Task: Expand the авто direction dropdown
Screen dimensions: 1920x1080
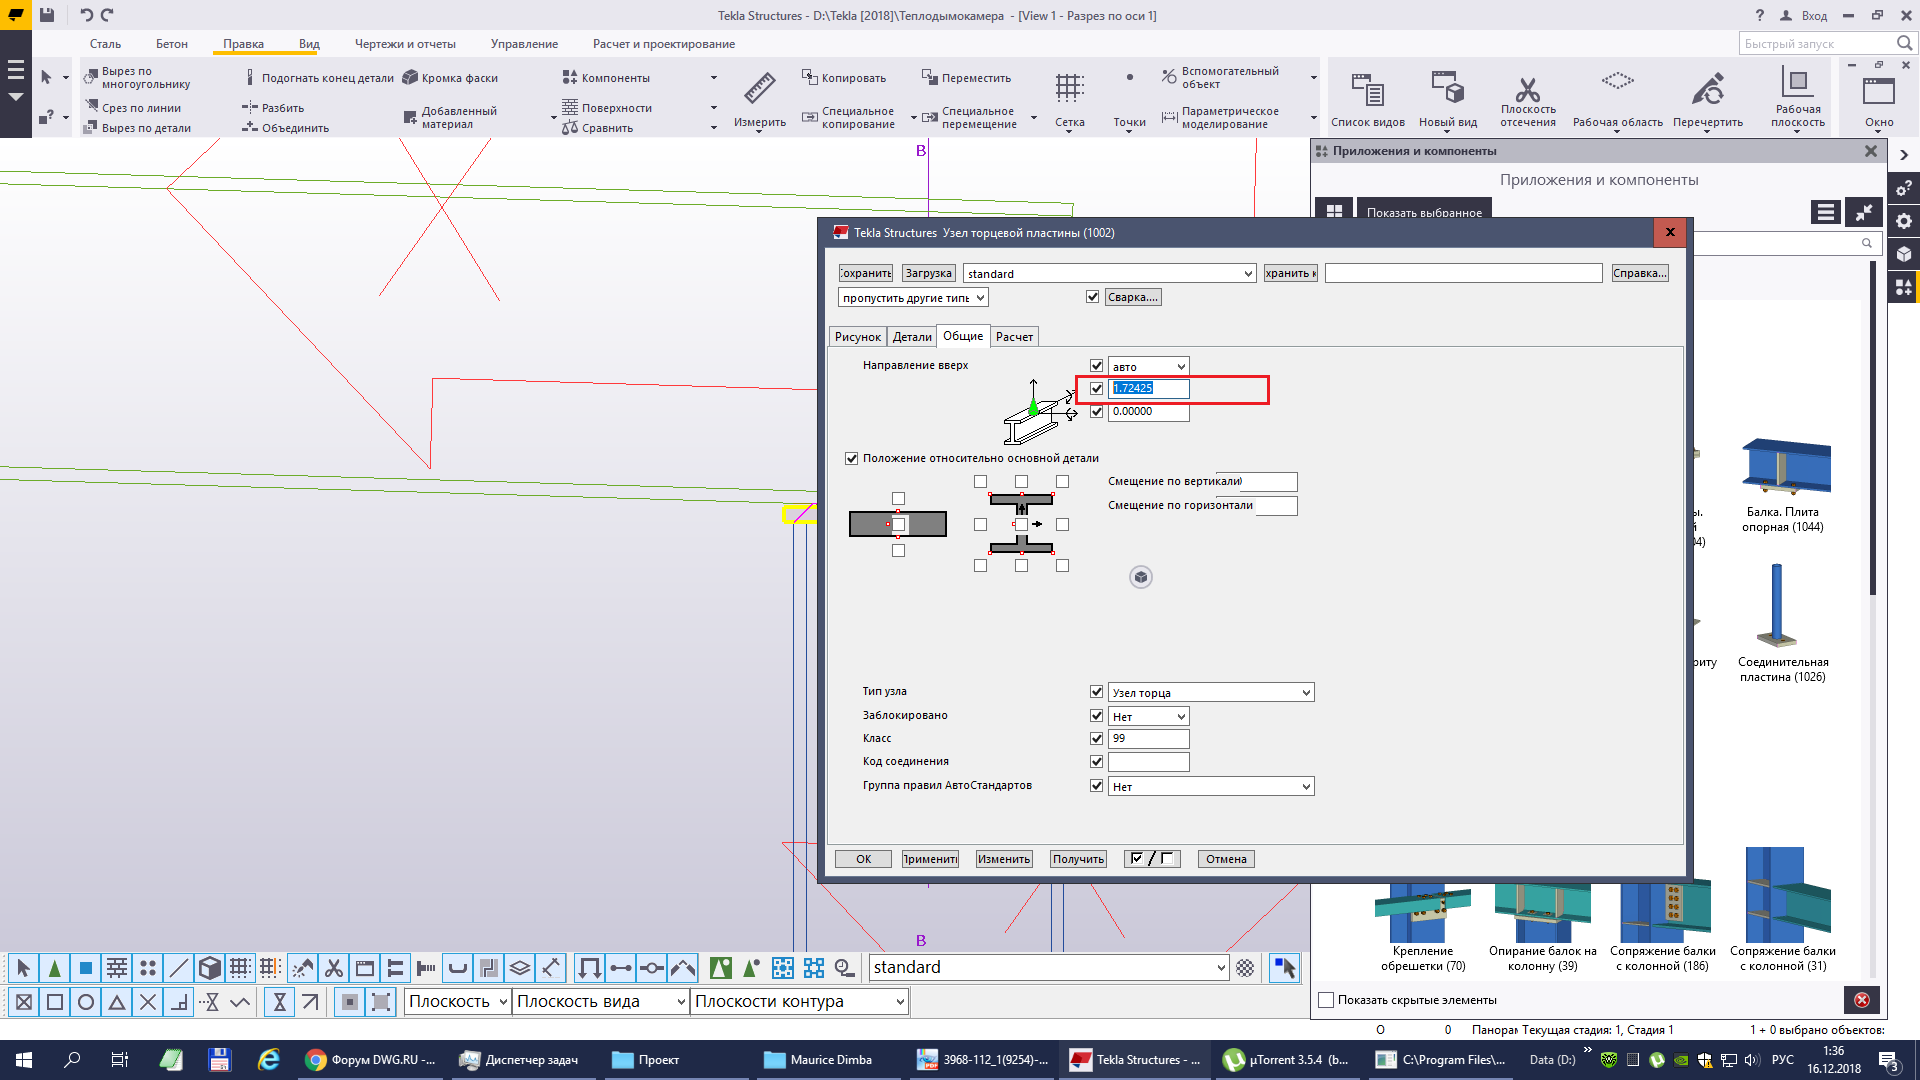Action: (x=1149, y=366)
